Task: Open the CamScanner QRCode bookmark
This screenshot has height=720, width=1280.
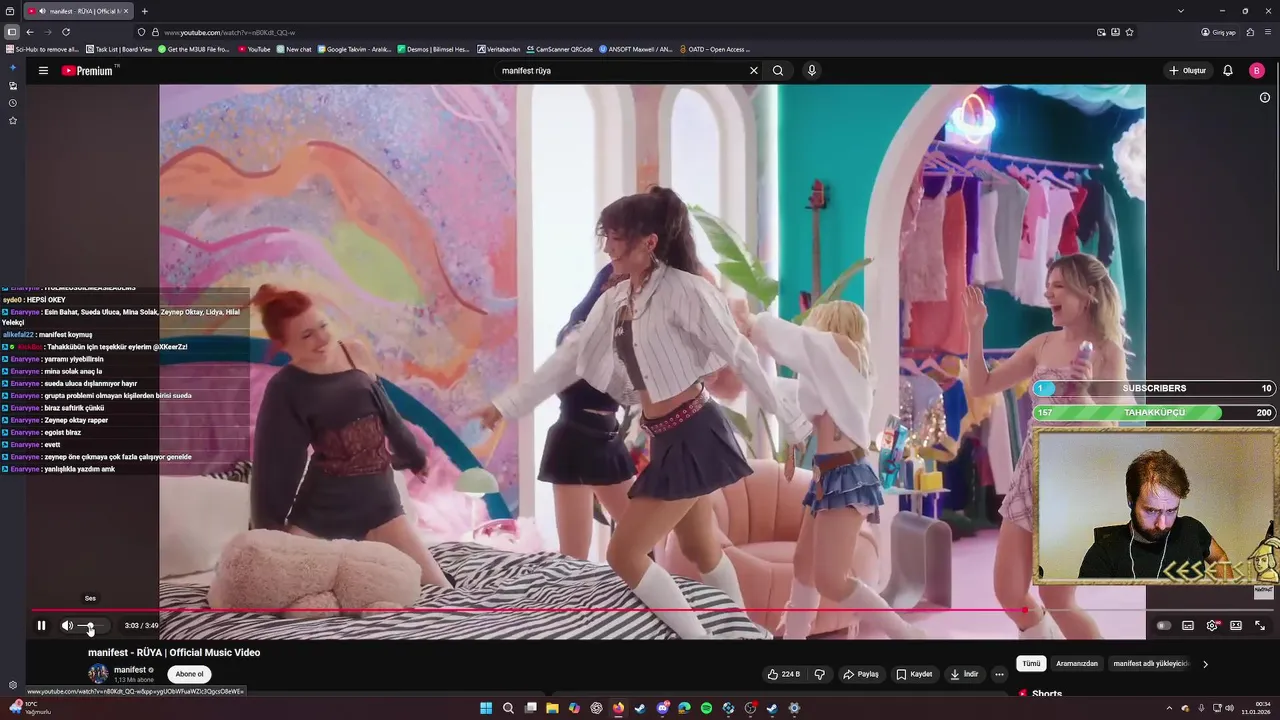Action: click(559, 49)
